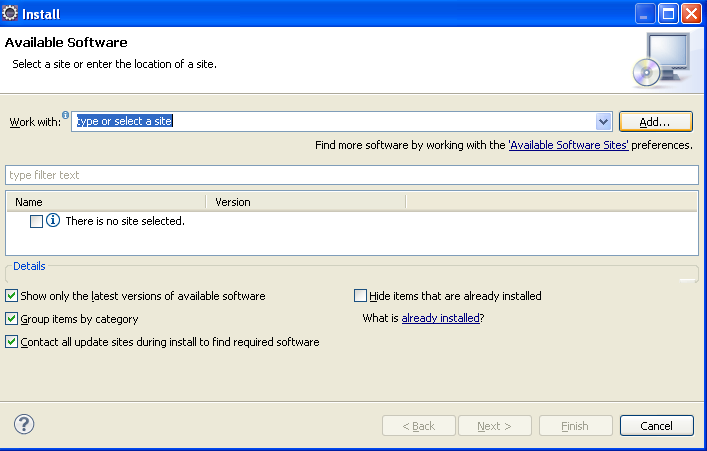Screen dimensions: 707x451
Task: Click the Eclipse icon in the title bar
Action: coord(11,13)
